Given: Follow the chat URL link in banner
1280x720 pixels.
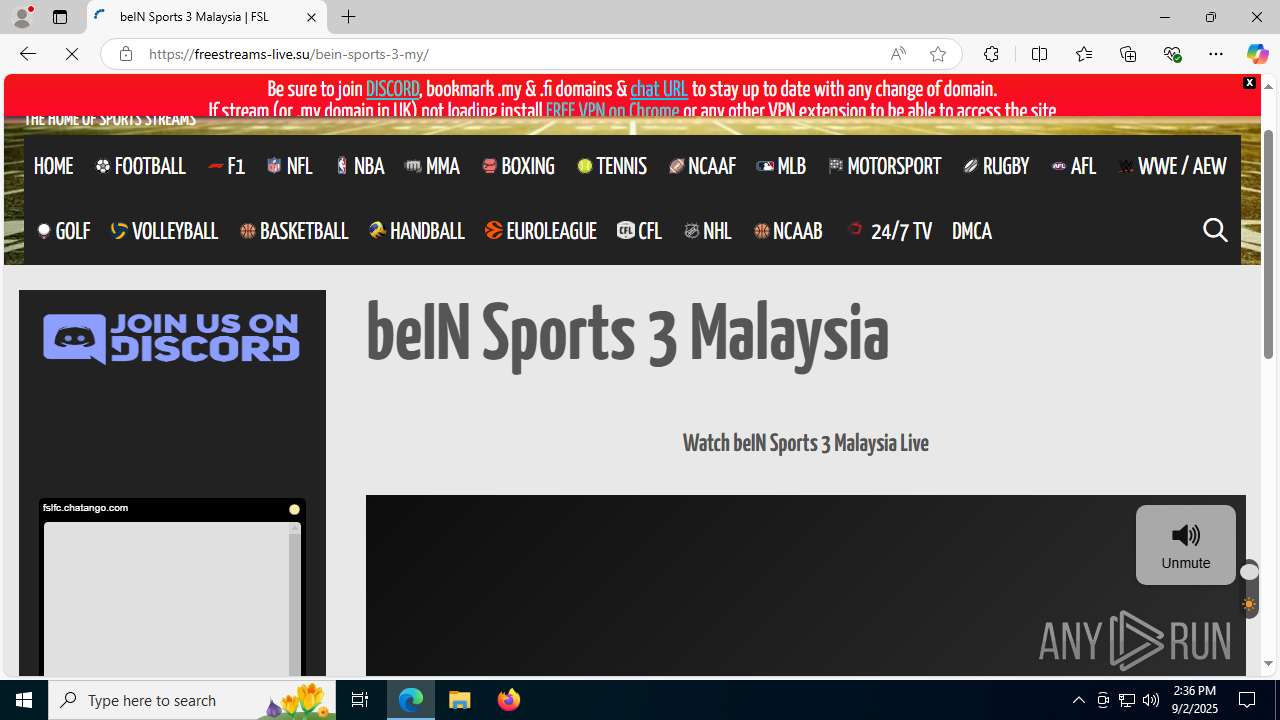Looking at the screenshot, I should tap(659, 89).
